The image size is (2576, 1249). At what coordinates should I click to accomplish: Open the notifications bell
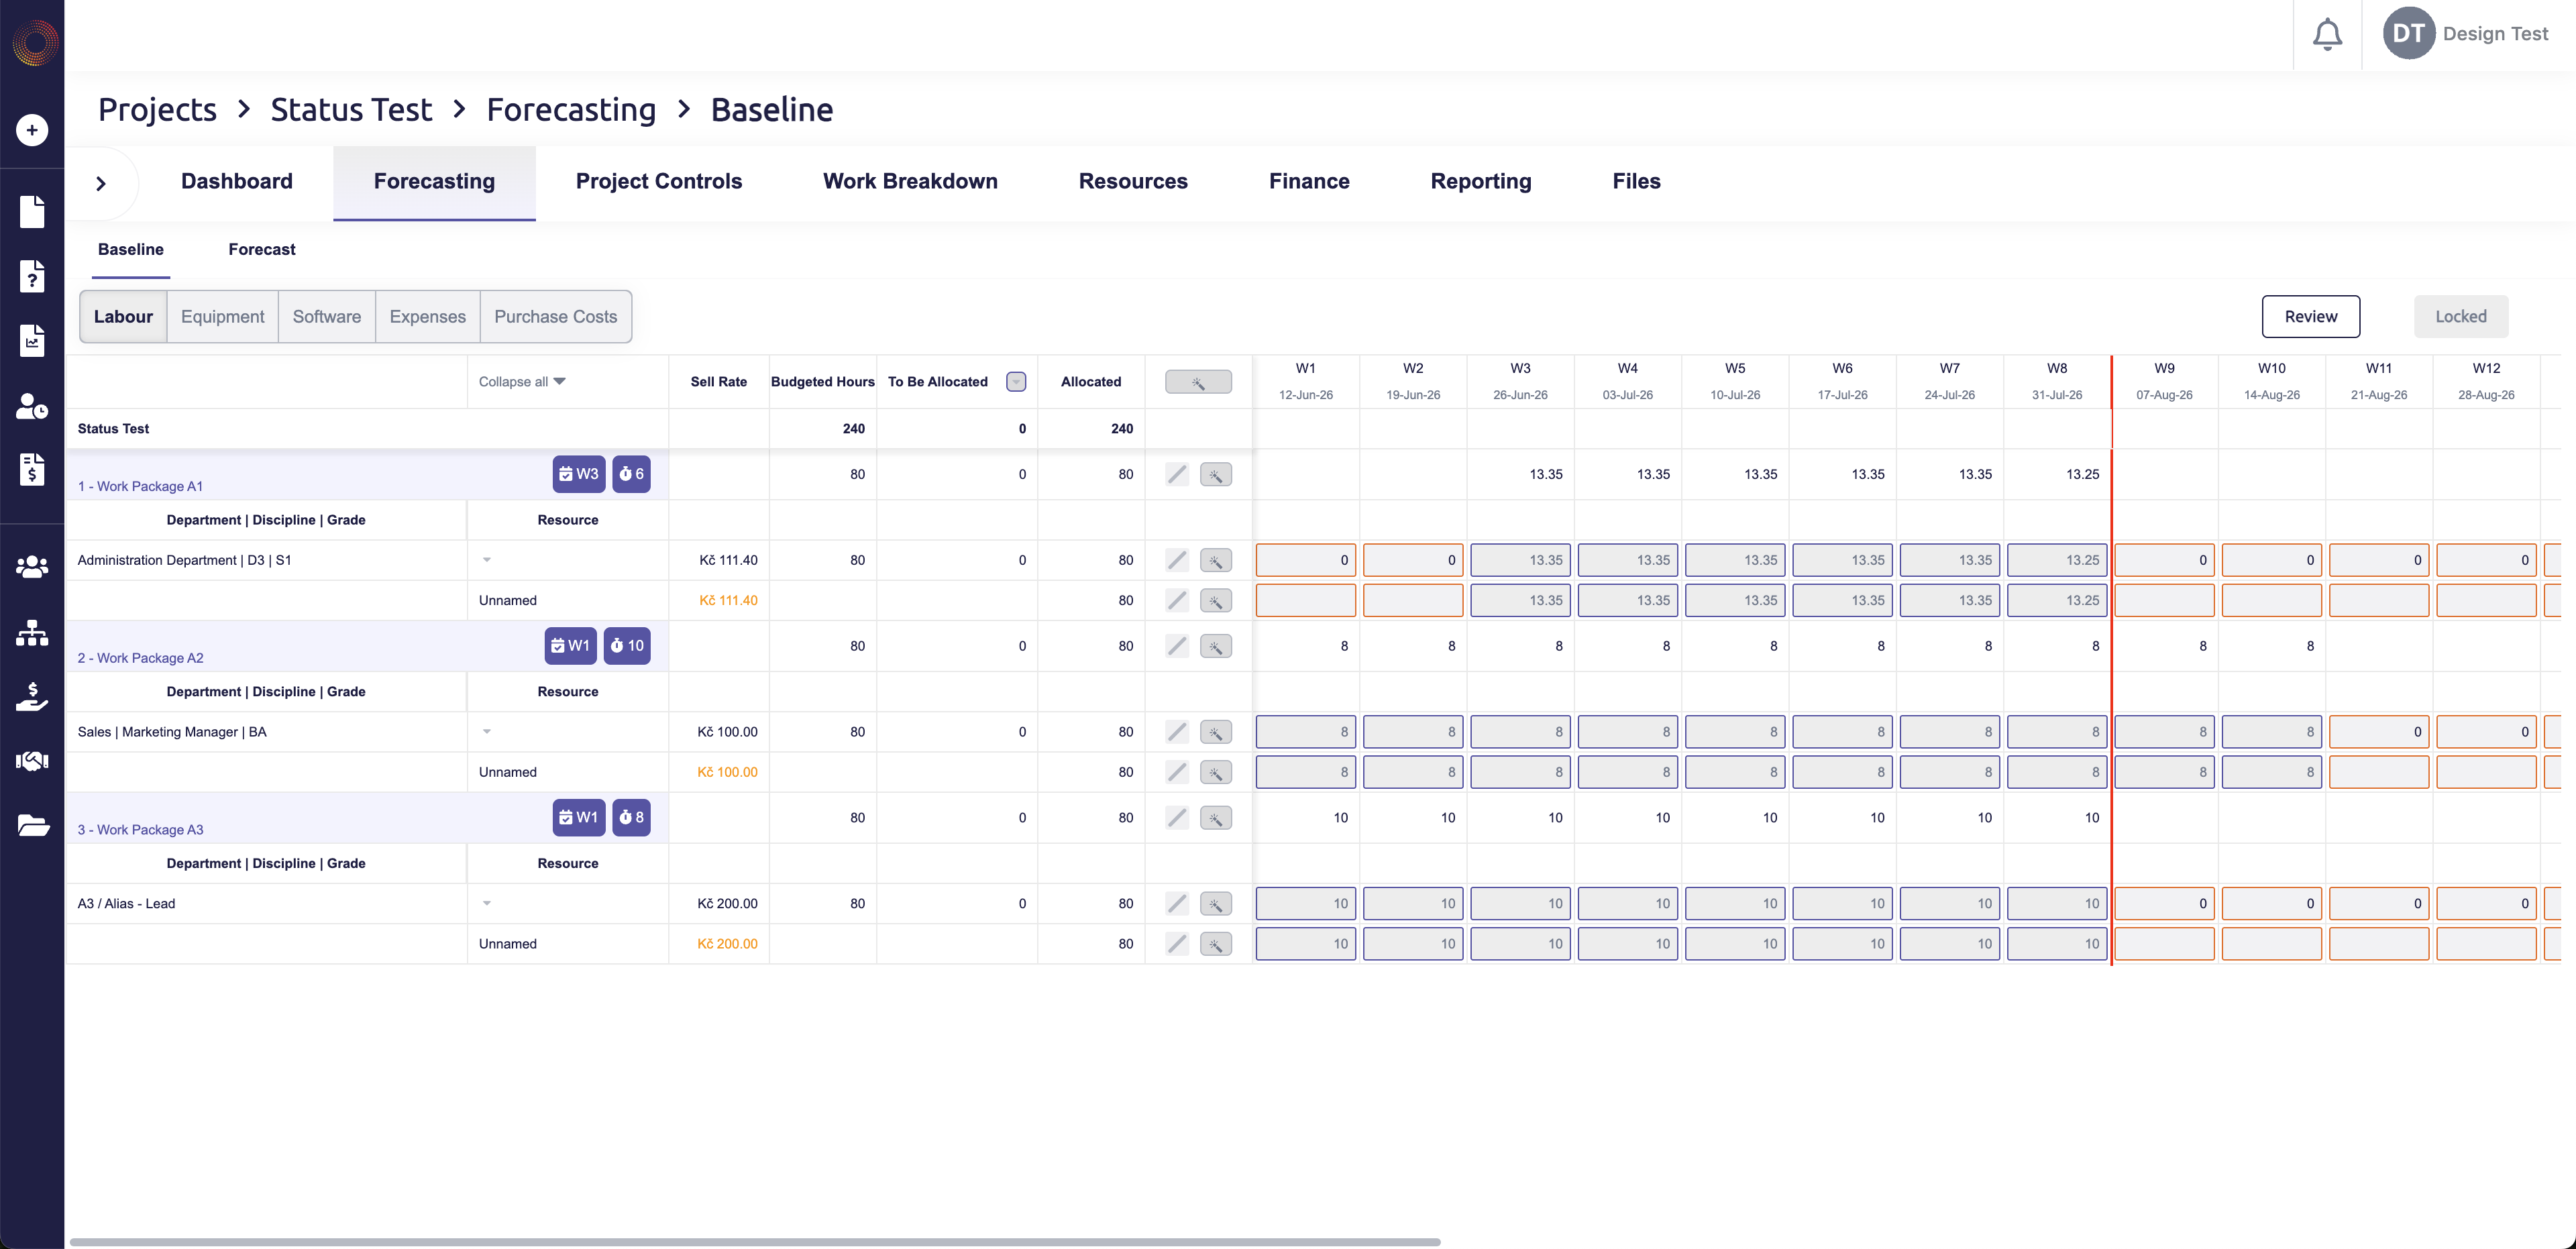2327,35
